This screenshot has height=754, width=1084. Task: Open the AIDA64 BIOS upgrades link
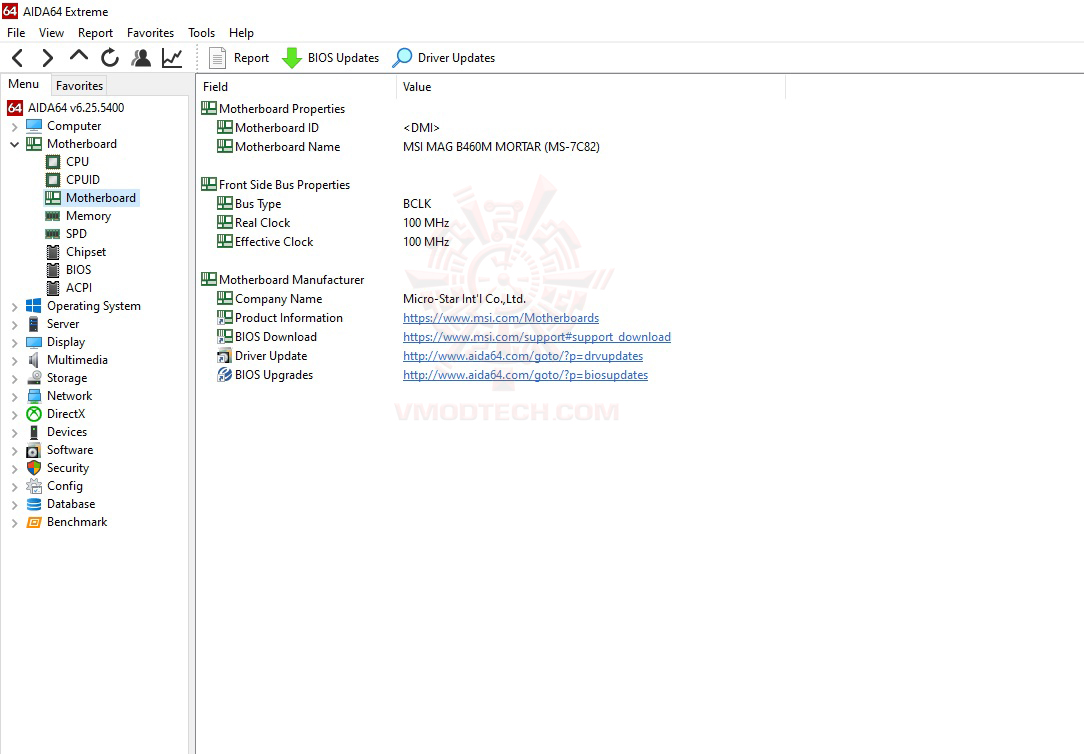525,374
